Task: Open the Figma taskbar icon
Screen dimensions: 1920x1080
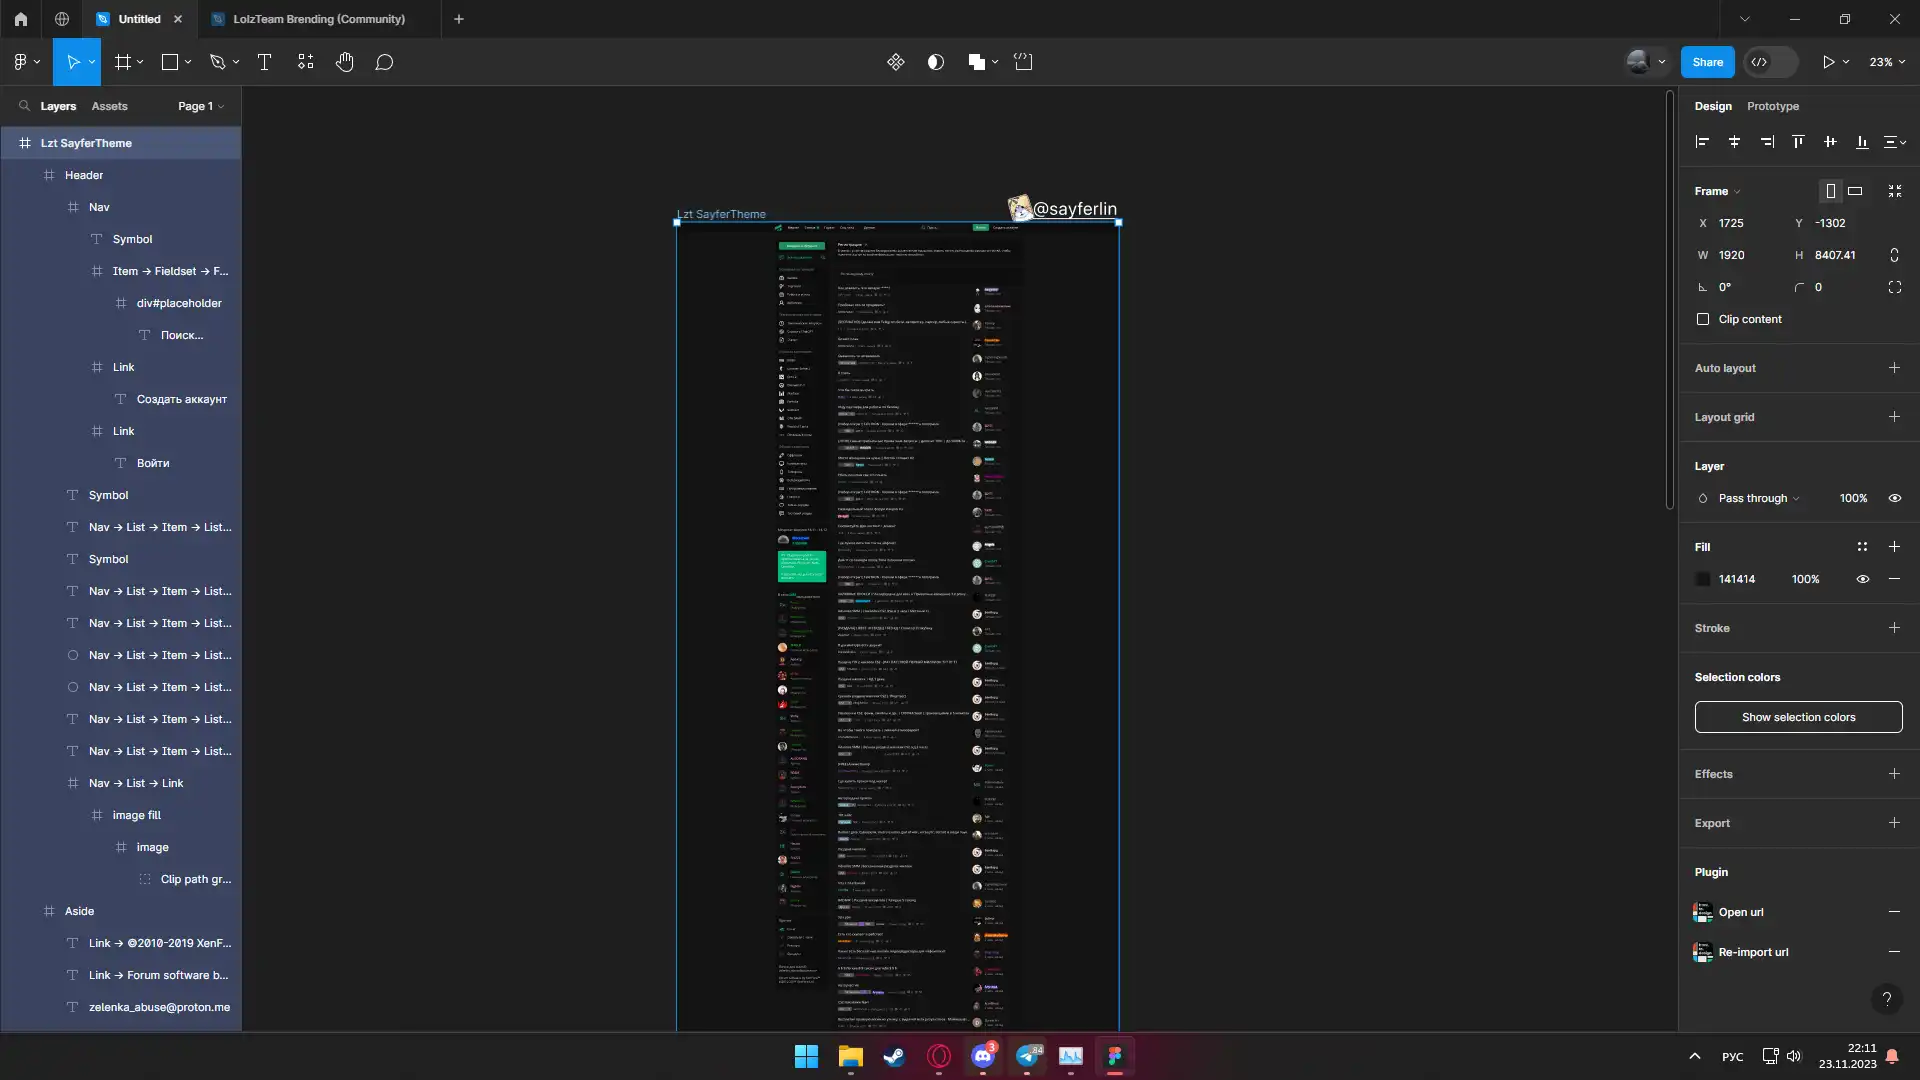Action: coord(1114,1056)
